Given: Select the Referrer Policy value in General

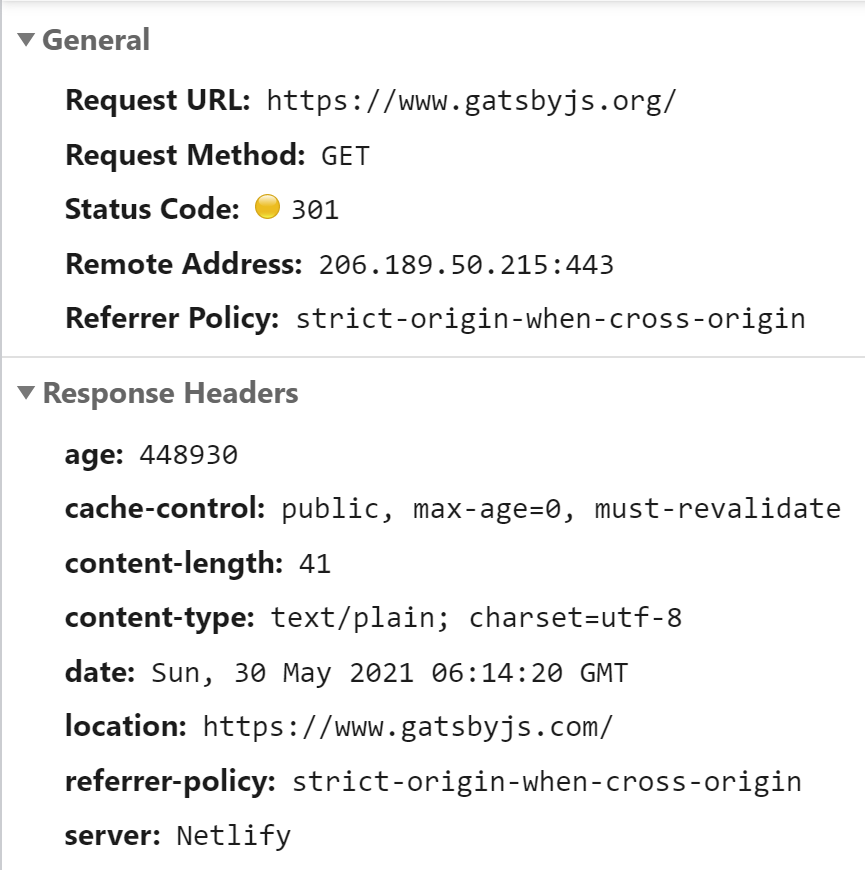Looking at the screenshot, I should 550,319.
